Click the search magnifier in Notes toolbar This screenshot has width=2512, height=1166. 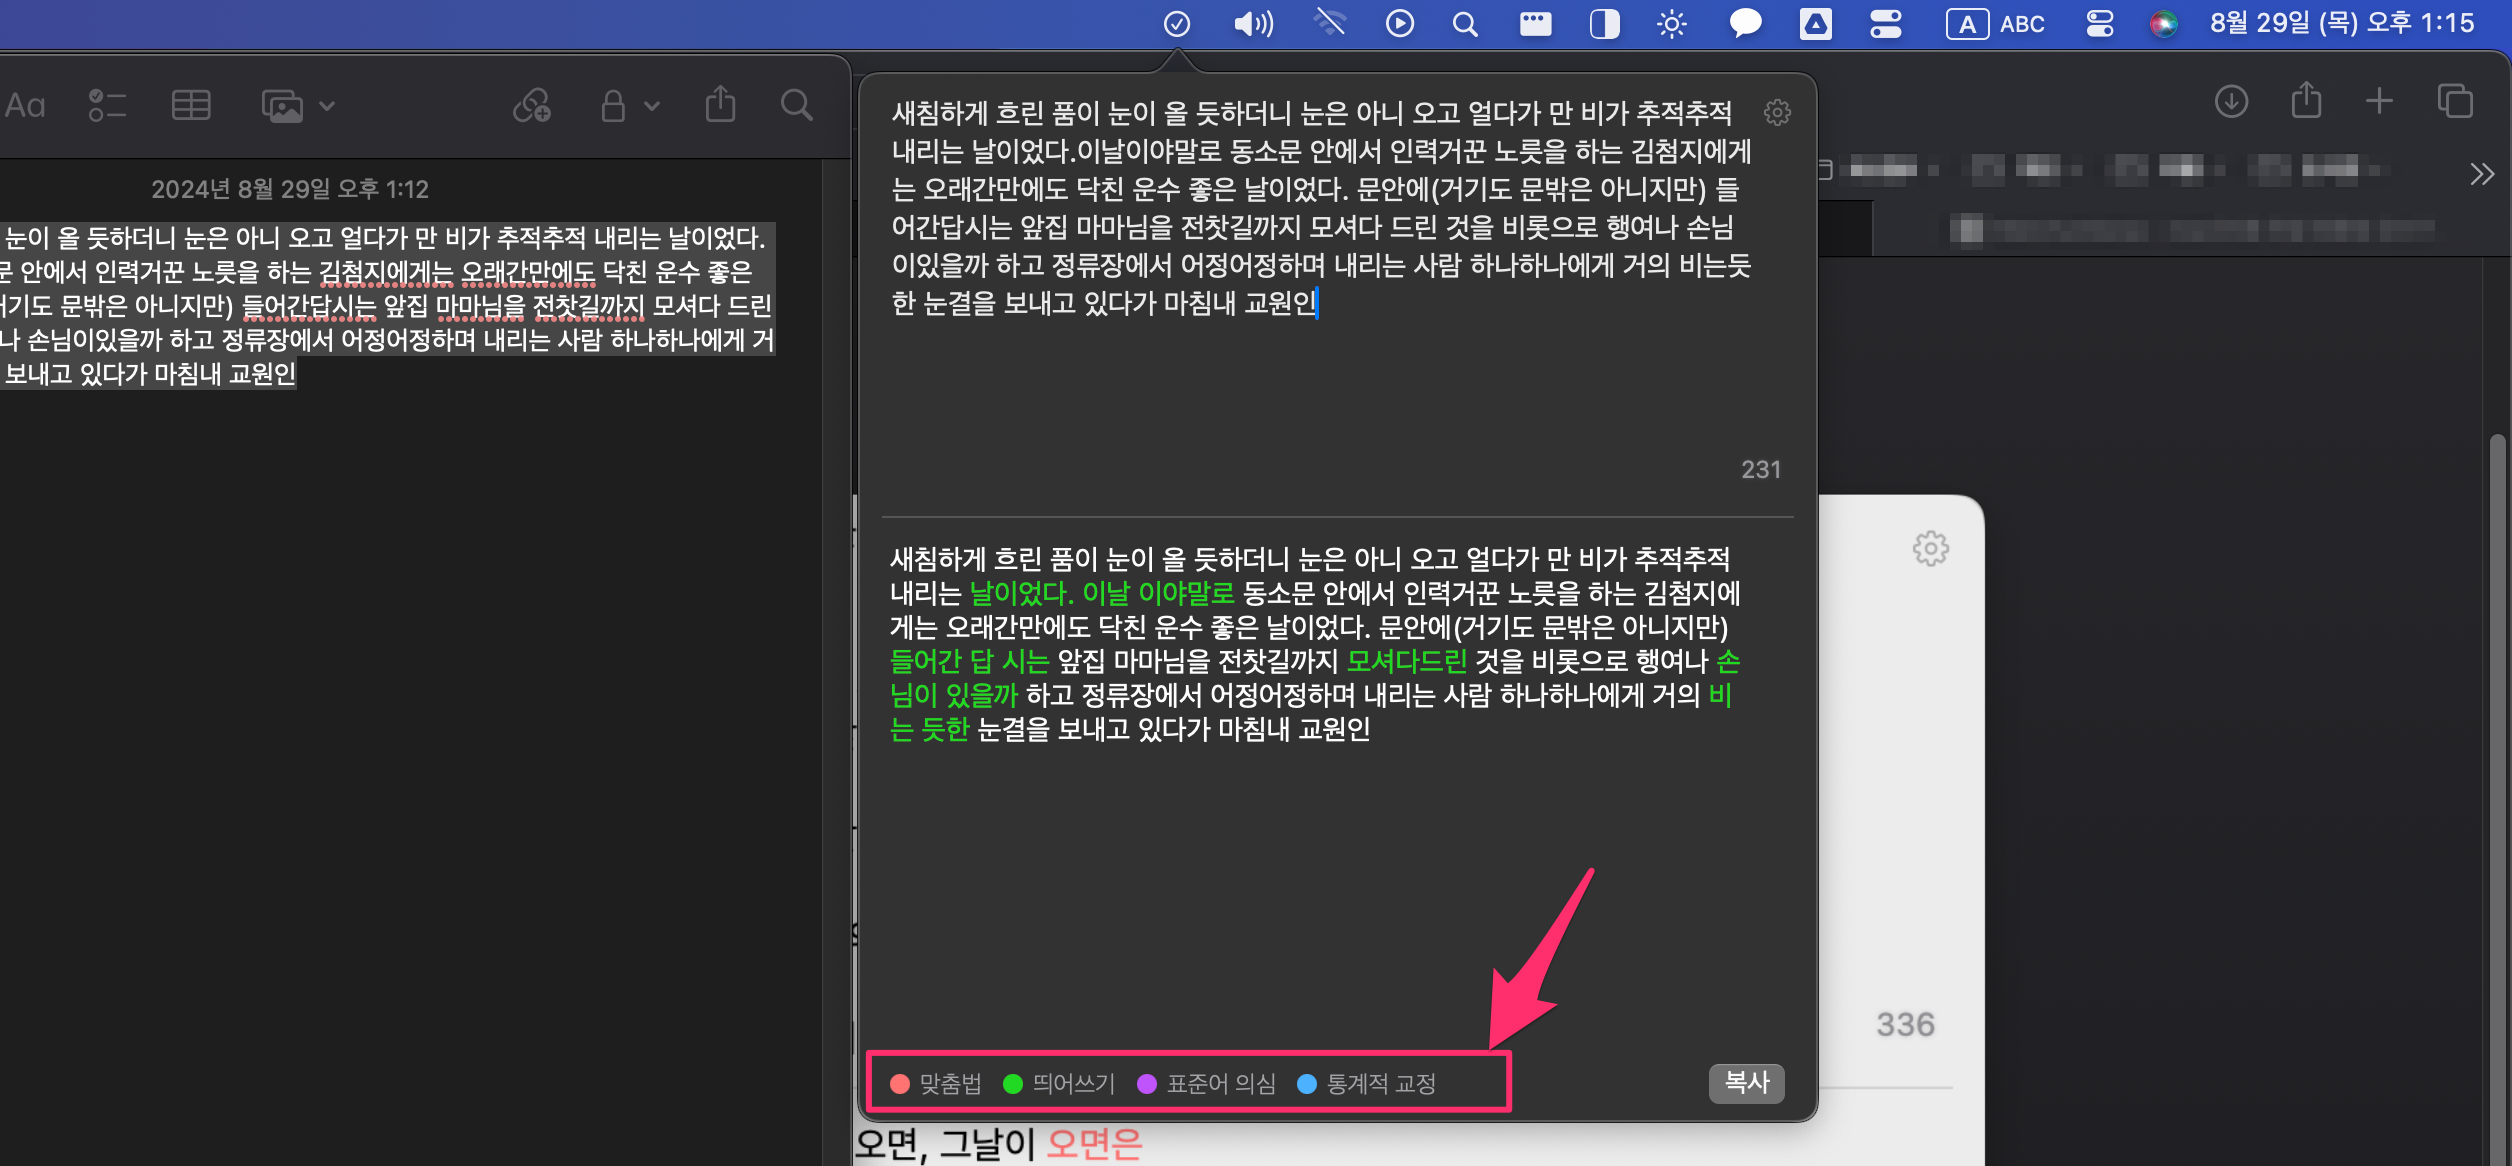[796, 105]
